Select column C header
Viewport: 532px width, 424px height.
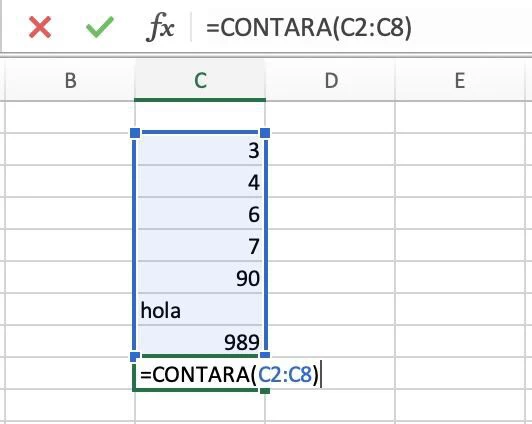(200, 81)
